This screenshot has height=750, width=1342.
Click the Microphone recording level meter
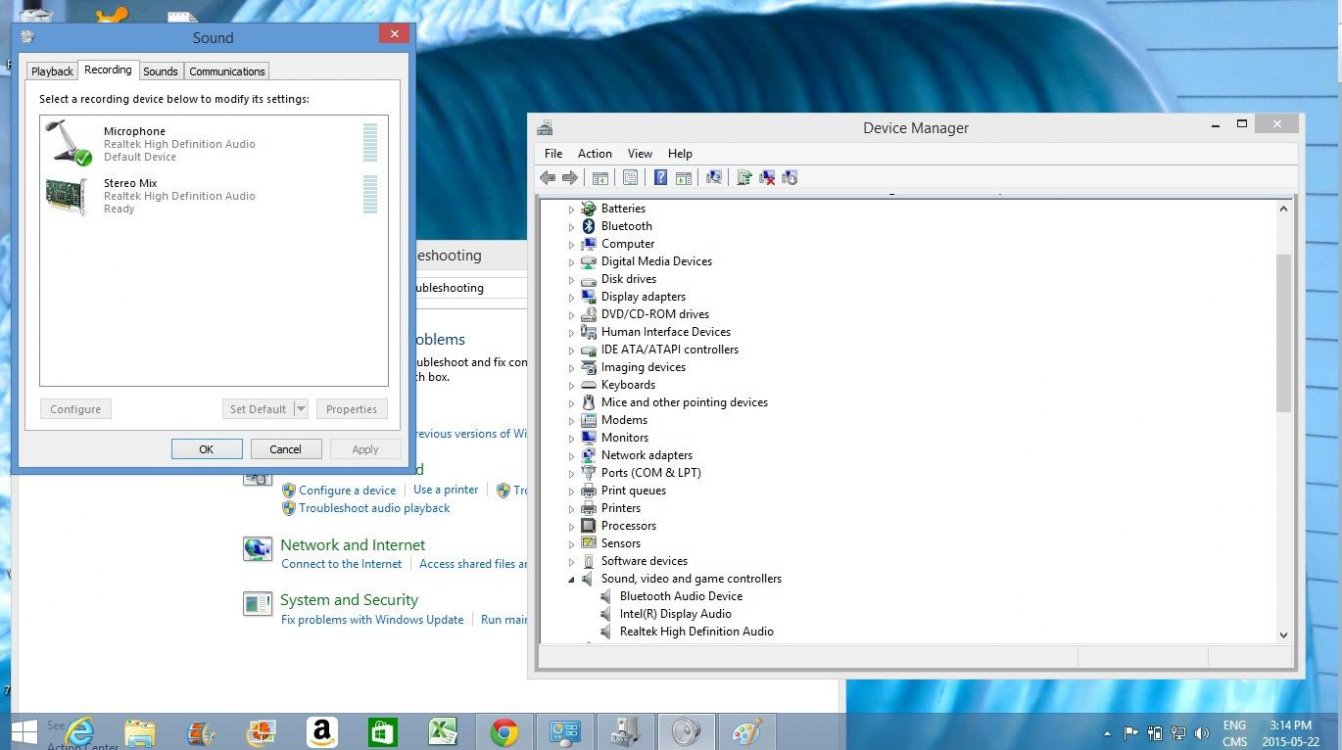(371, 140)
